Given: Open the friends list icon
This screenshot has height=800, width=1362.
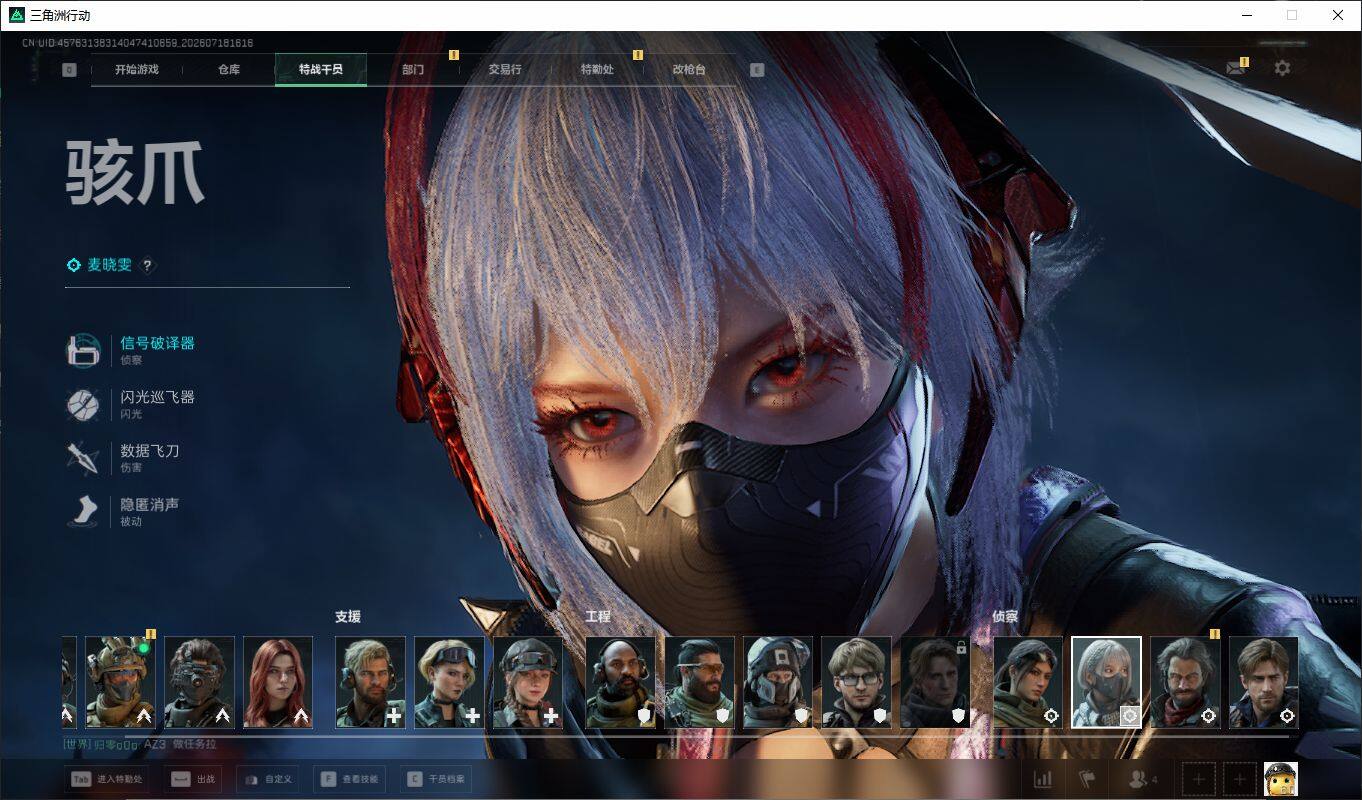Looking at the screenshot, I should (x=1142, y=779).
